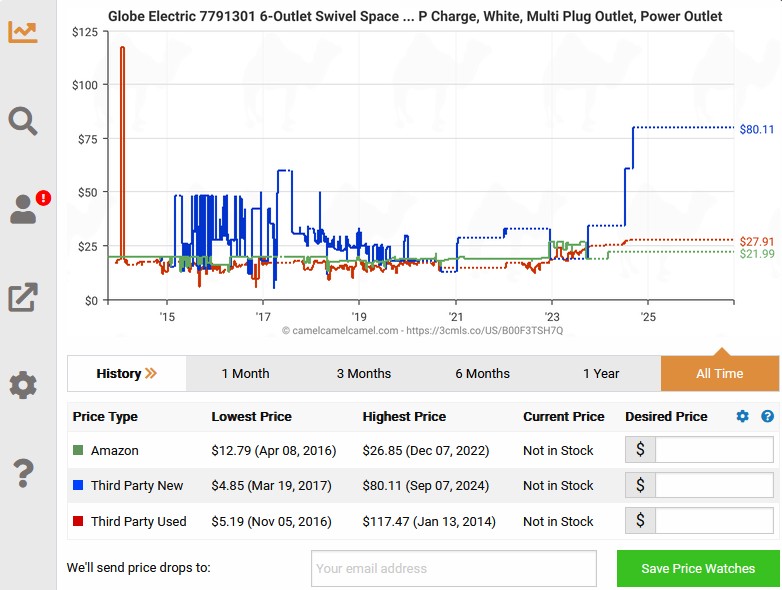
Task: Click the History double-chevron arrows
Action: (151, 374)
